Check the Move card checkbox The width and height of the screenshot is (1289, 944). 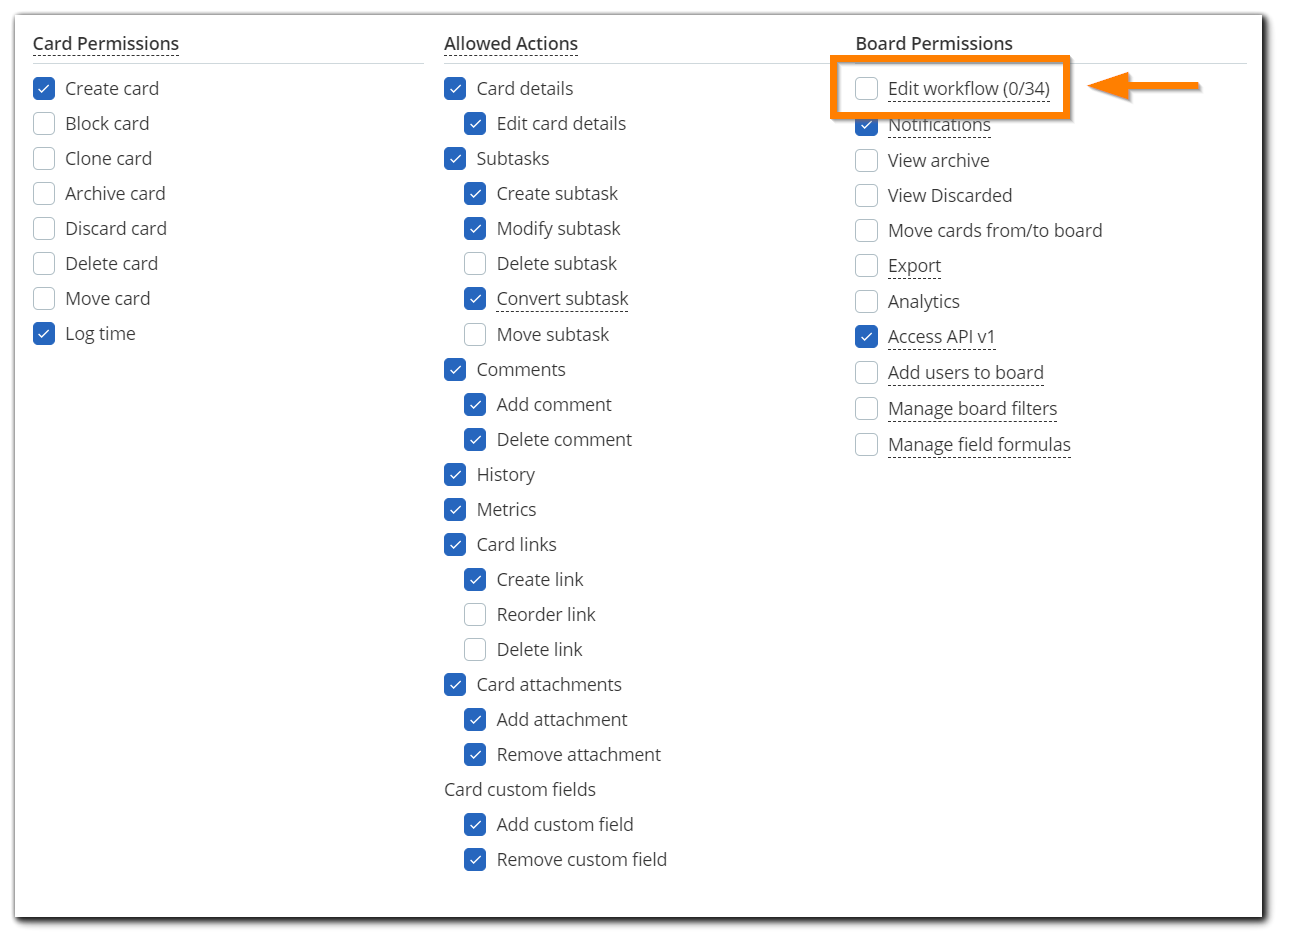click(44, 298)
